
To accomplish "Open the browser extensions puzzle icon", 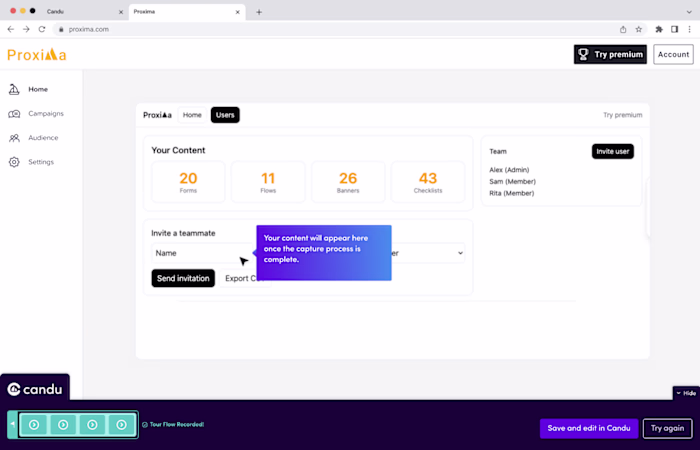I will pos(659,29).
